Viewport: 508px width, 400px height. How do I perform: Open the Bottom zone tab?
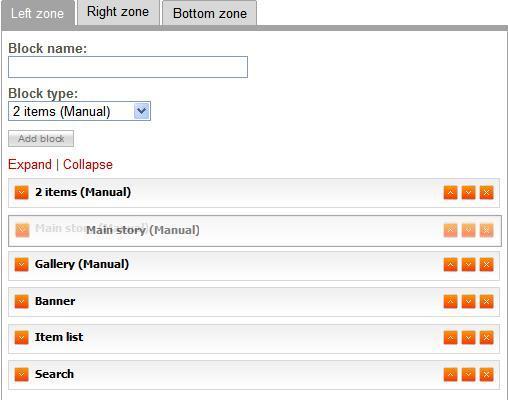point(210,13)
